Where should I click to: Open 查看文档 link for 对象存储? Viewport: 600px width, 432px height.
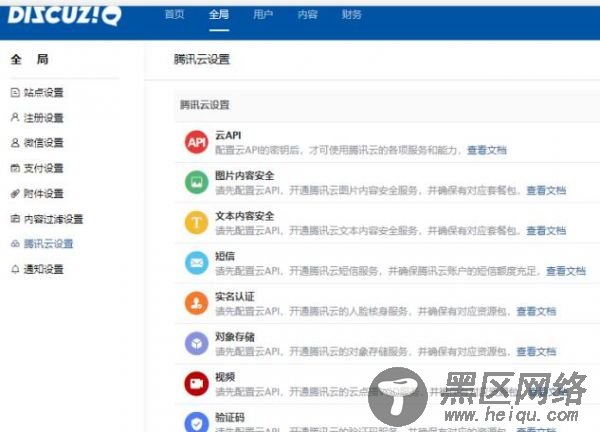536,351
